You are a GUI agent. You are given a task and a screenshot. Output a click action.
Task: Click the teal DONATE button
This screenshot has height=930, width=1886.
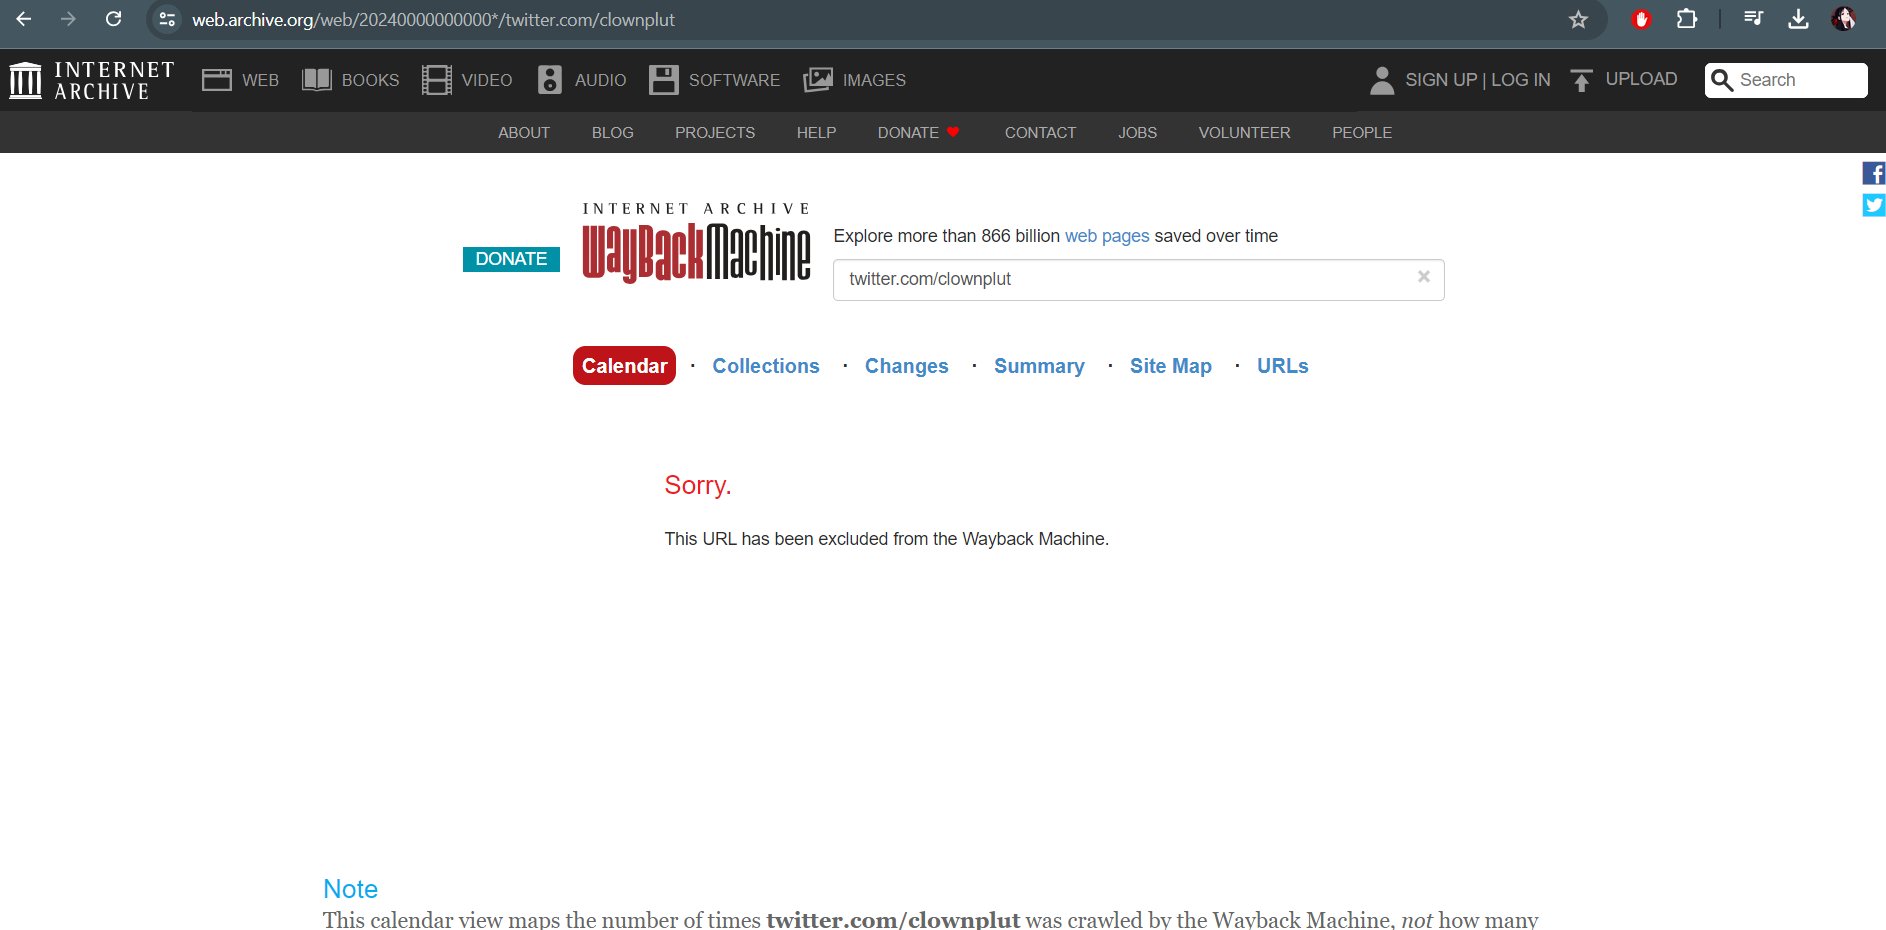511,259
